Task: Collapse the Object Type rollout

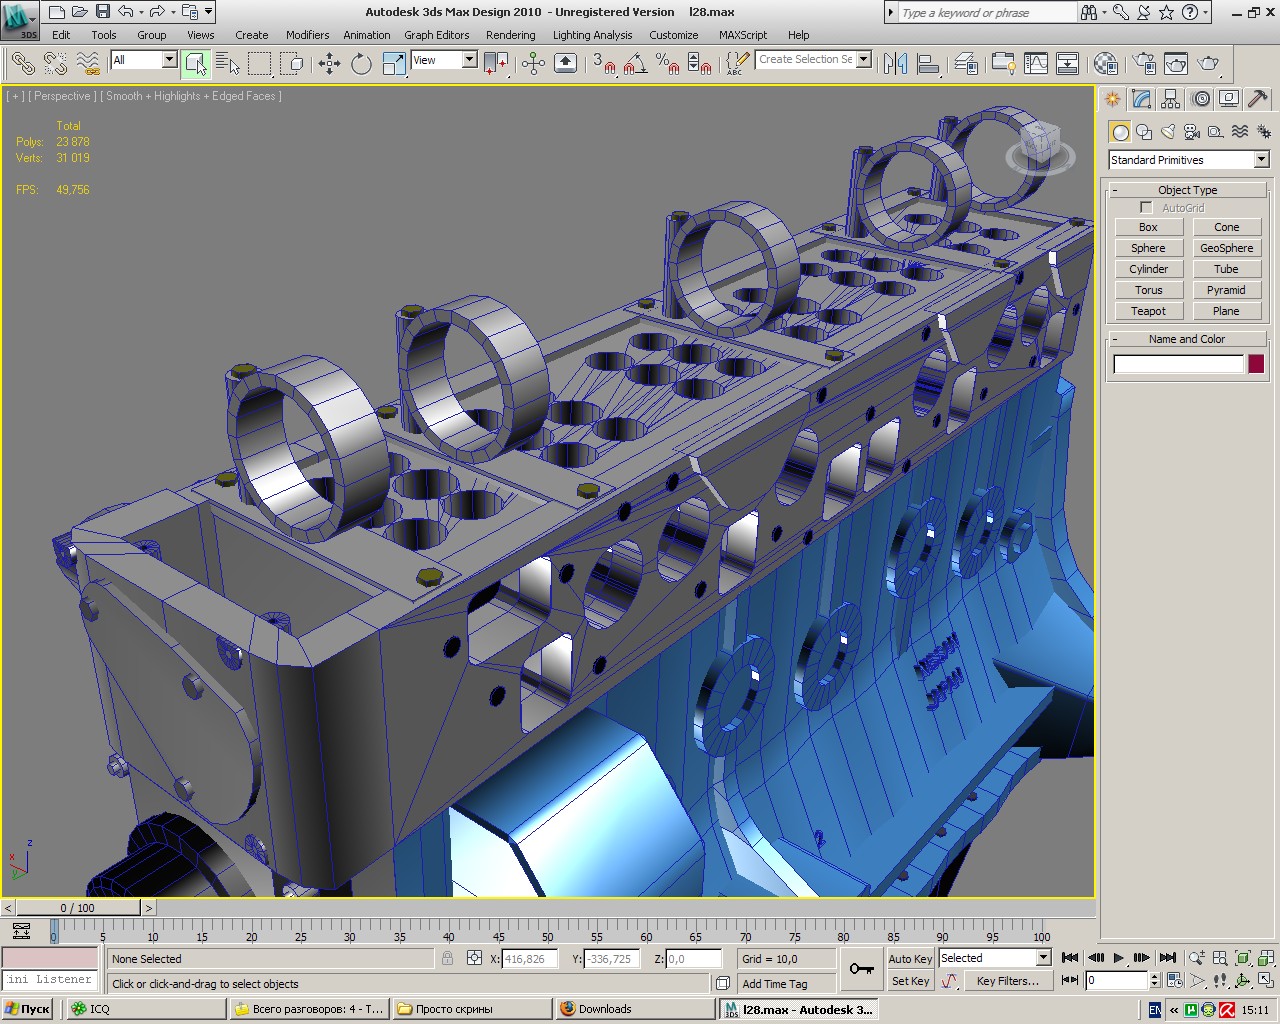Action: click(x=1187, y=190)
